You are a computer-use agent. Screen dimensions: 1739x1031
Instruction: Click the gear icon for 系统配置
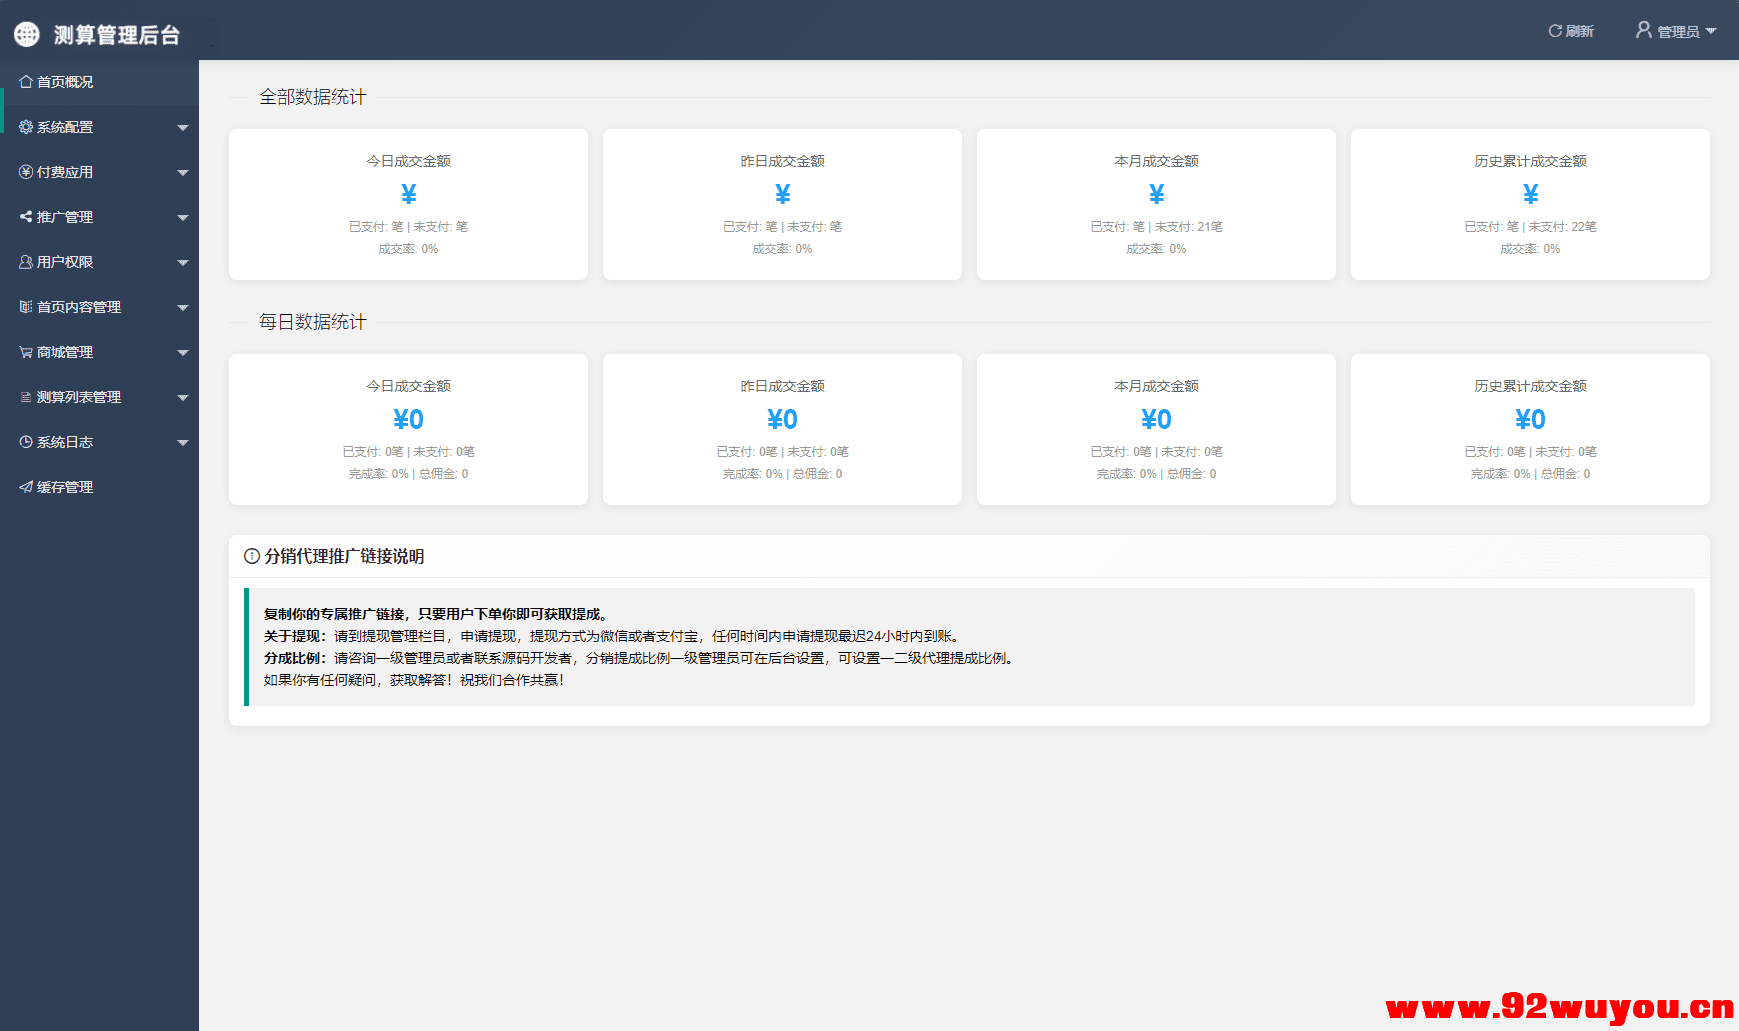(x=26, y=127)
